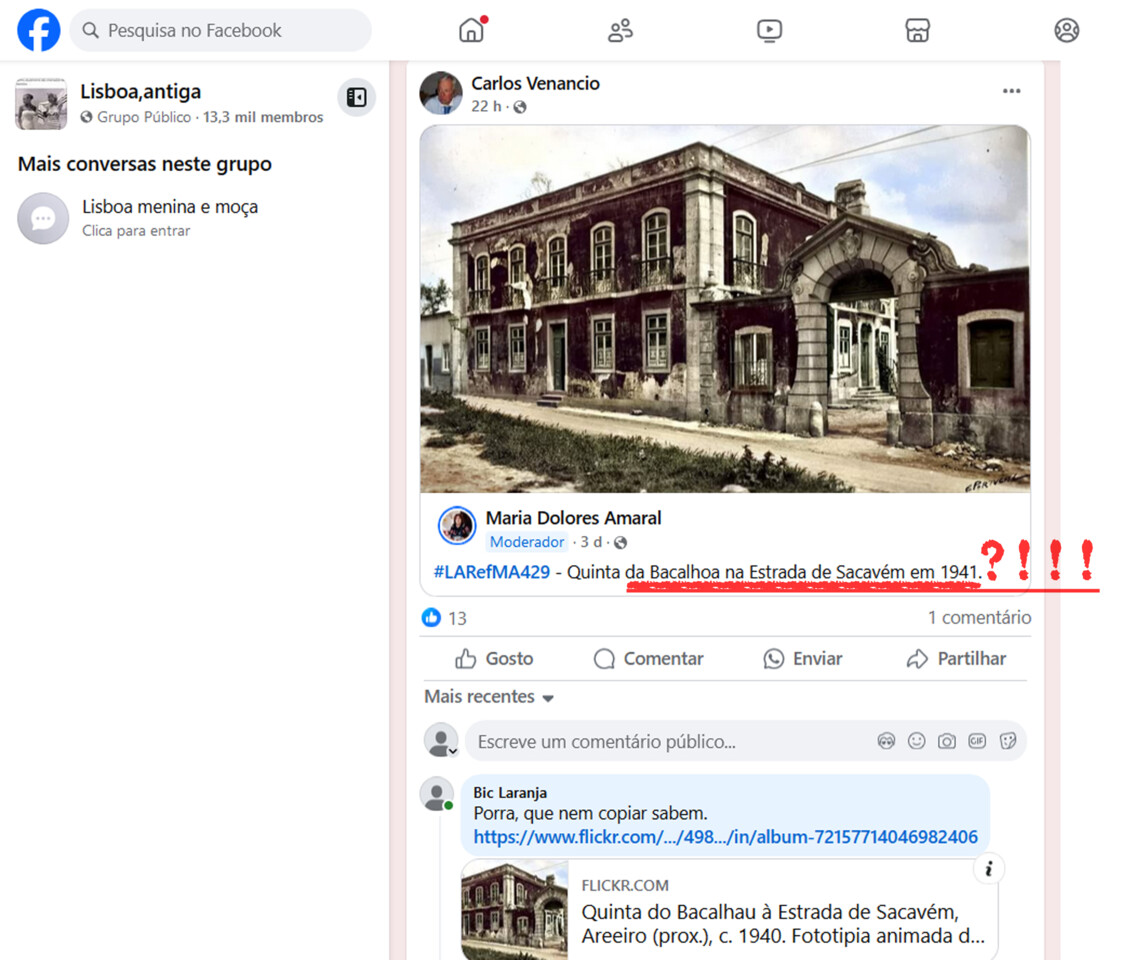Click the Pesquisa no Facebook search field

point(220,31)
